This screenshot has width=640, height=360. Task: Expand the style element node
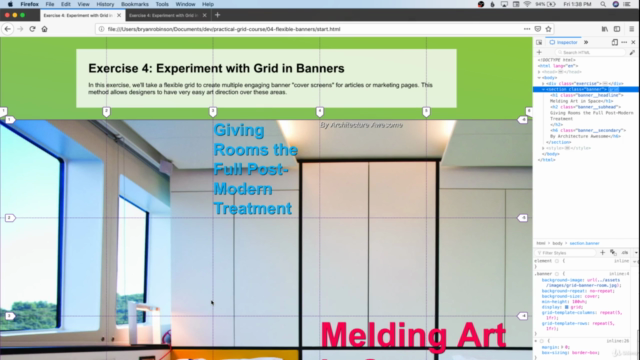click(x=543, y=148)
